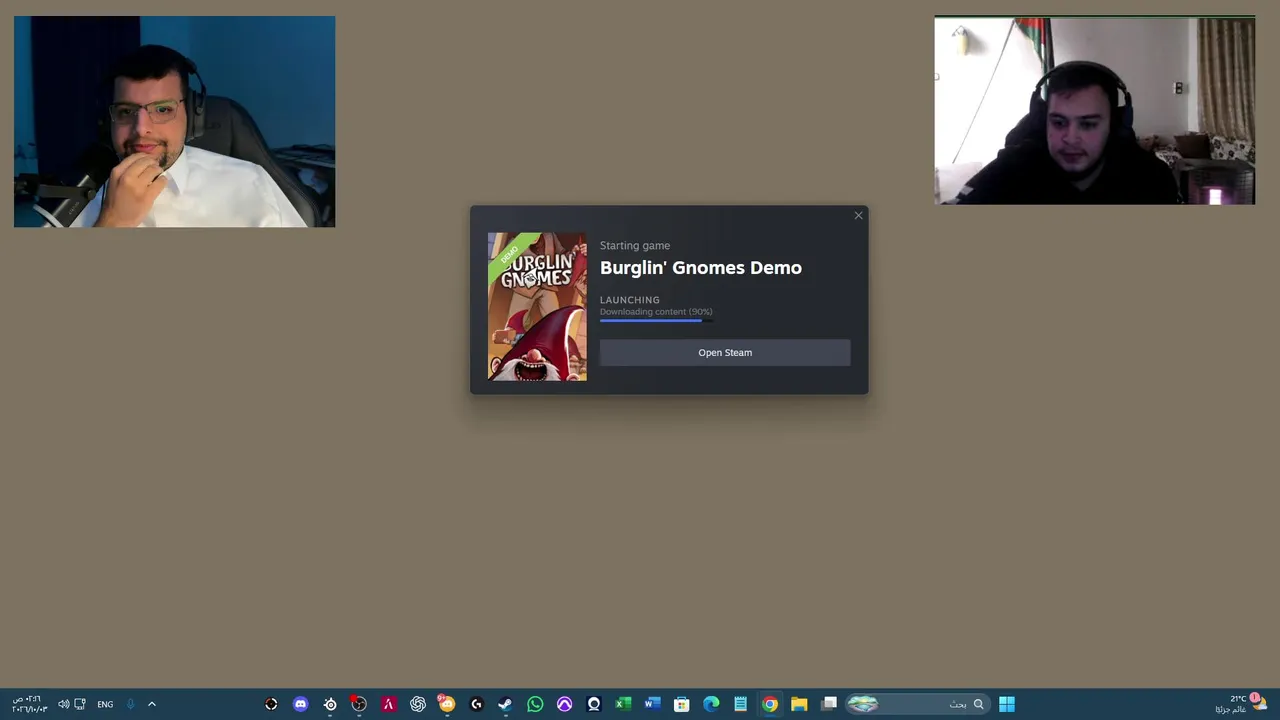
Task: Open Discord from the taskbar
Action: (x=300, y=704)
